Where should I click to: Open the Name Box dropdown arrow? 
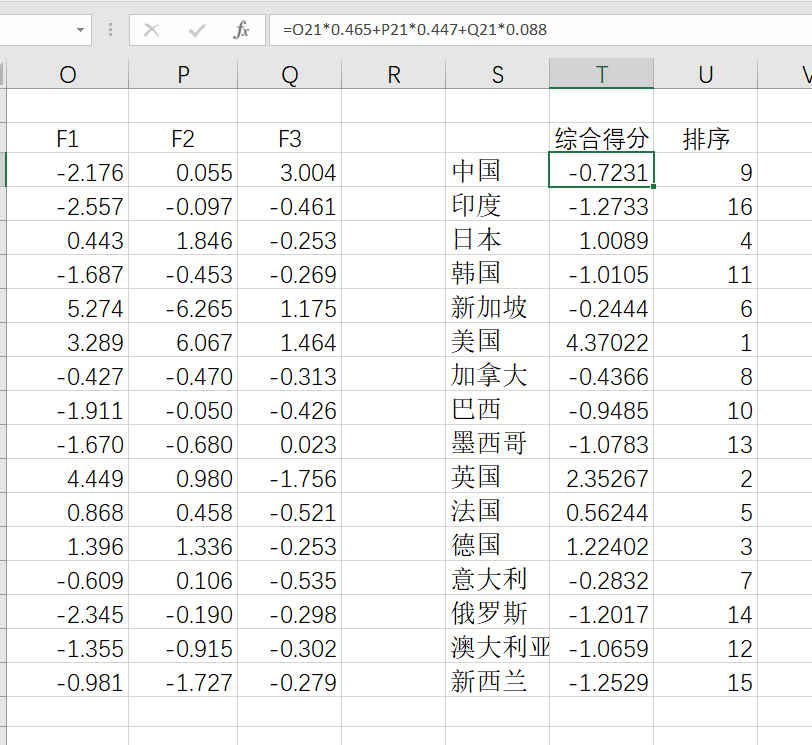[x=80, y=30]
